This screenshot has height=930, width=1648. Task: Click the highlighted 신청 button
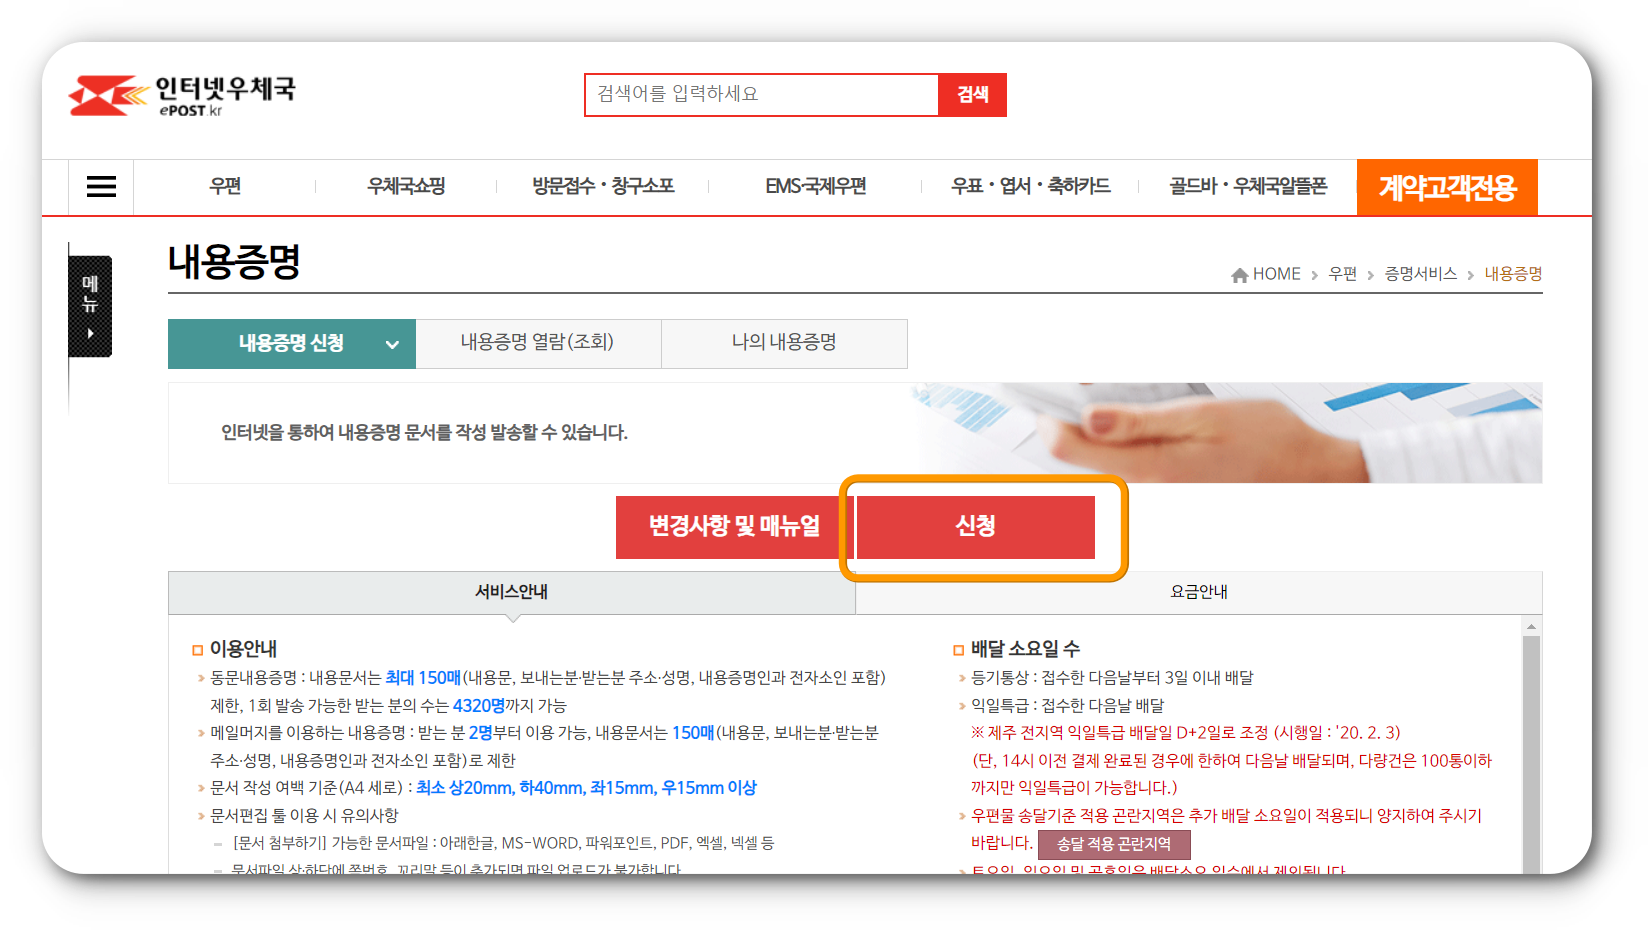coord(976,527)
